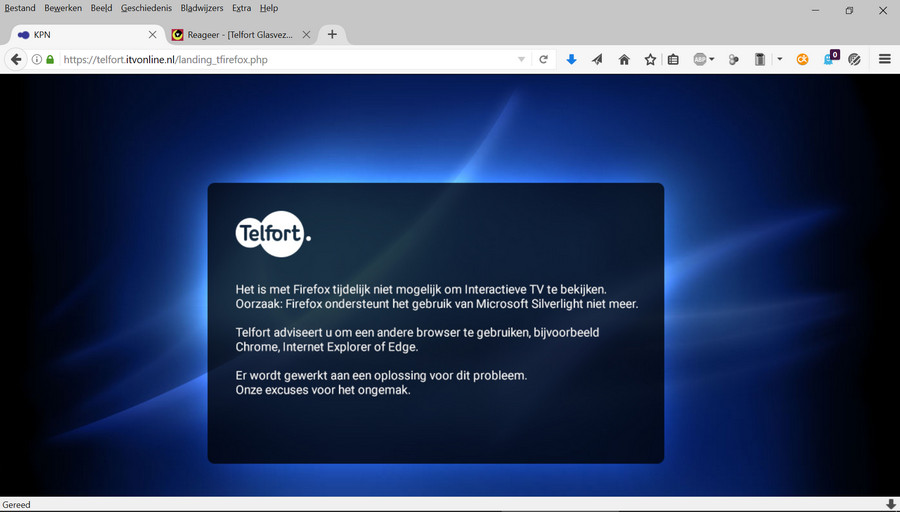Screen dimensions: 900x512
Task: Open the Downloads blue arrow icon
Action: 571,59
